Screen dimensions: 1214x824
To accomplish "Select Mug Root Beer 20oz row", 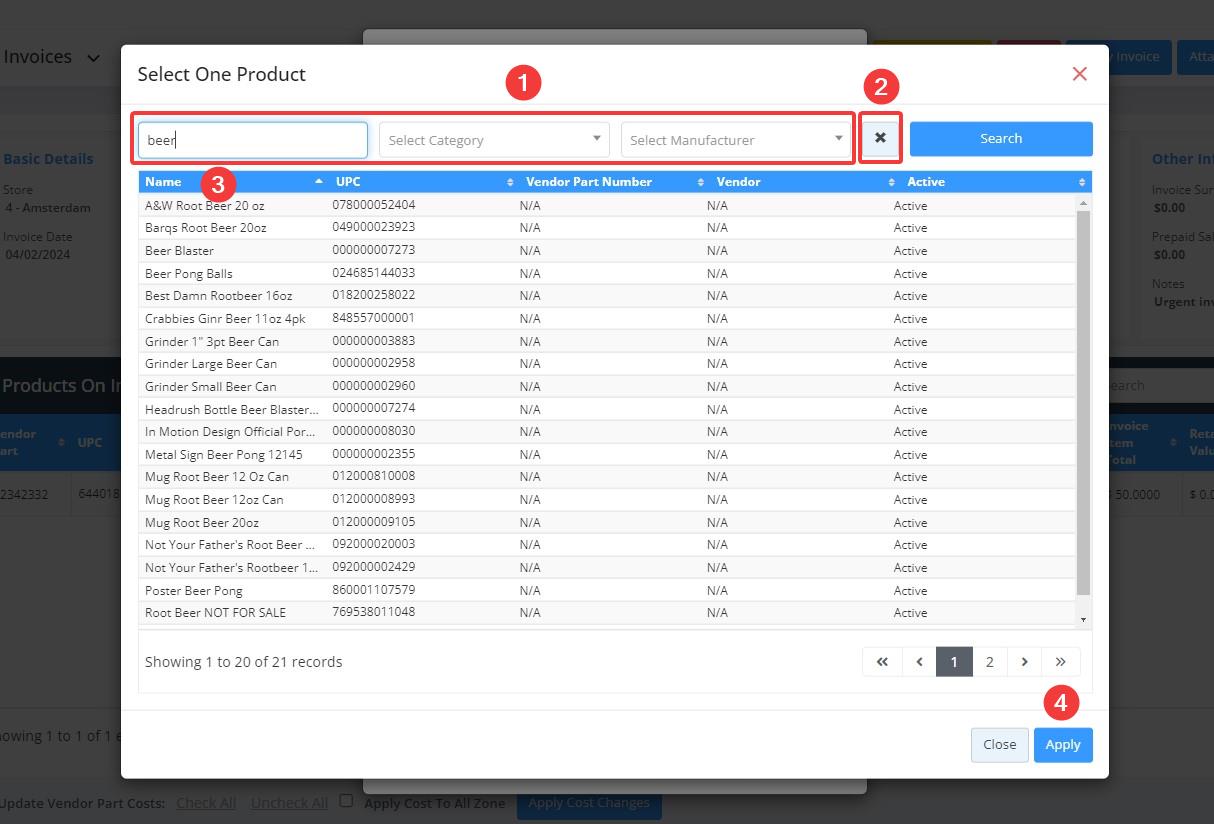I will click(607, 522).
